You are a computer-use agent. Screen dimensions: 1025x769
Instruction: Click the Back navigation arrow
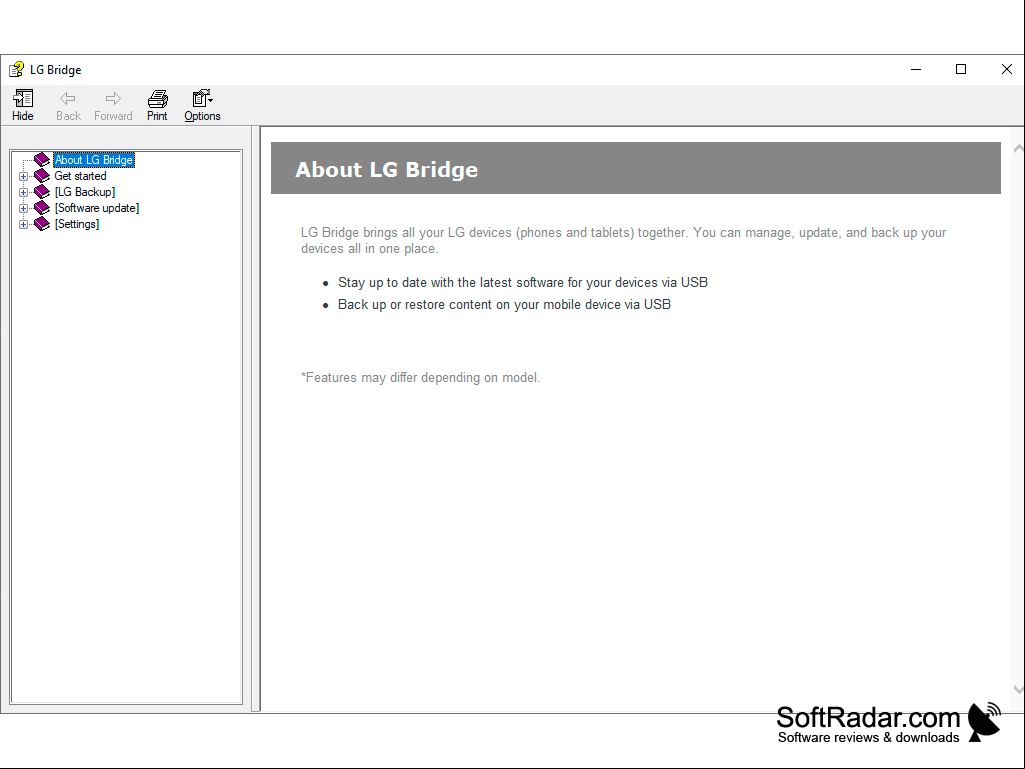(68, 105)
